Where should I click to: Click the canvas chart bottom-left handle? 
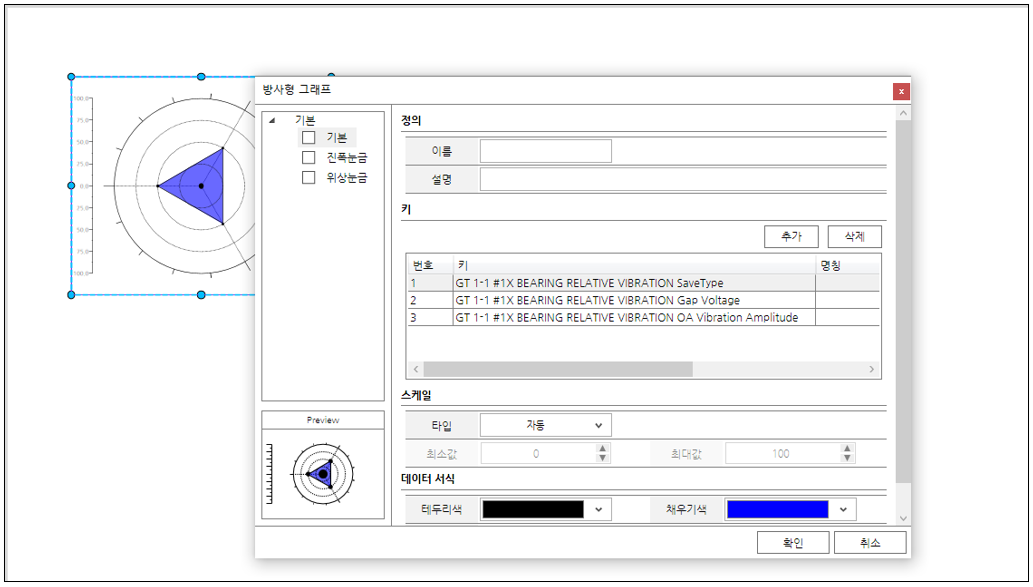tap(71, 294)
